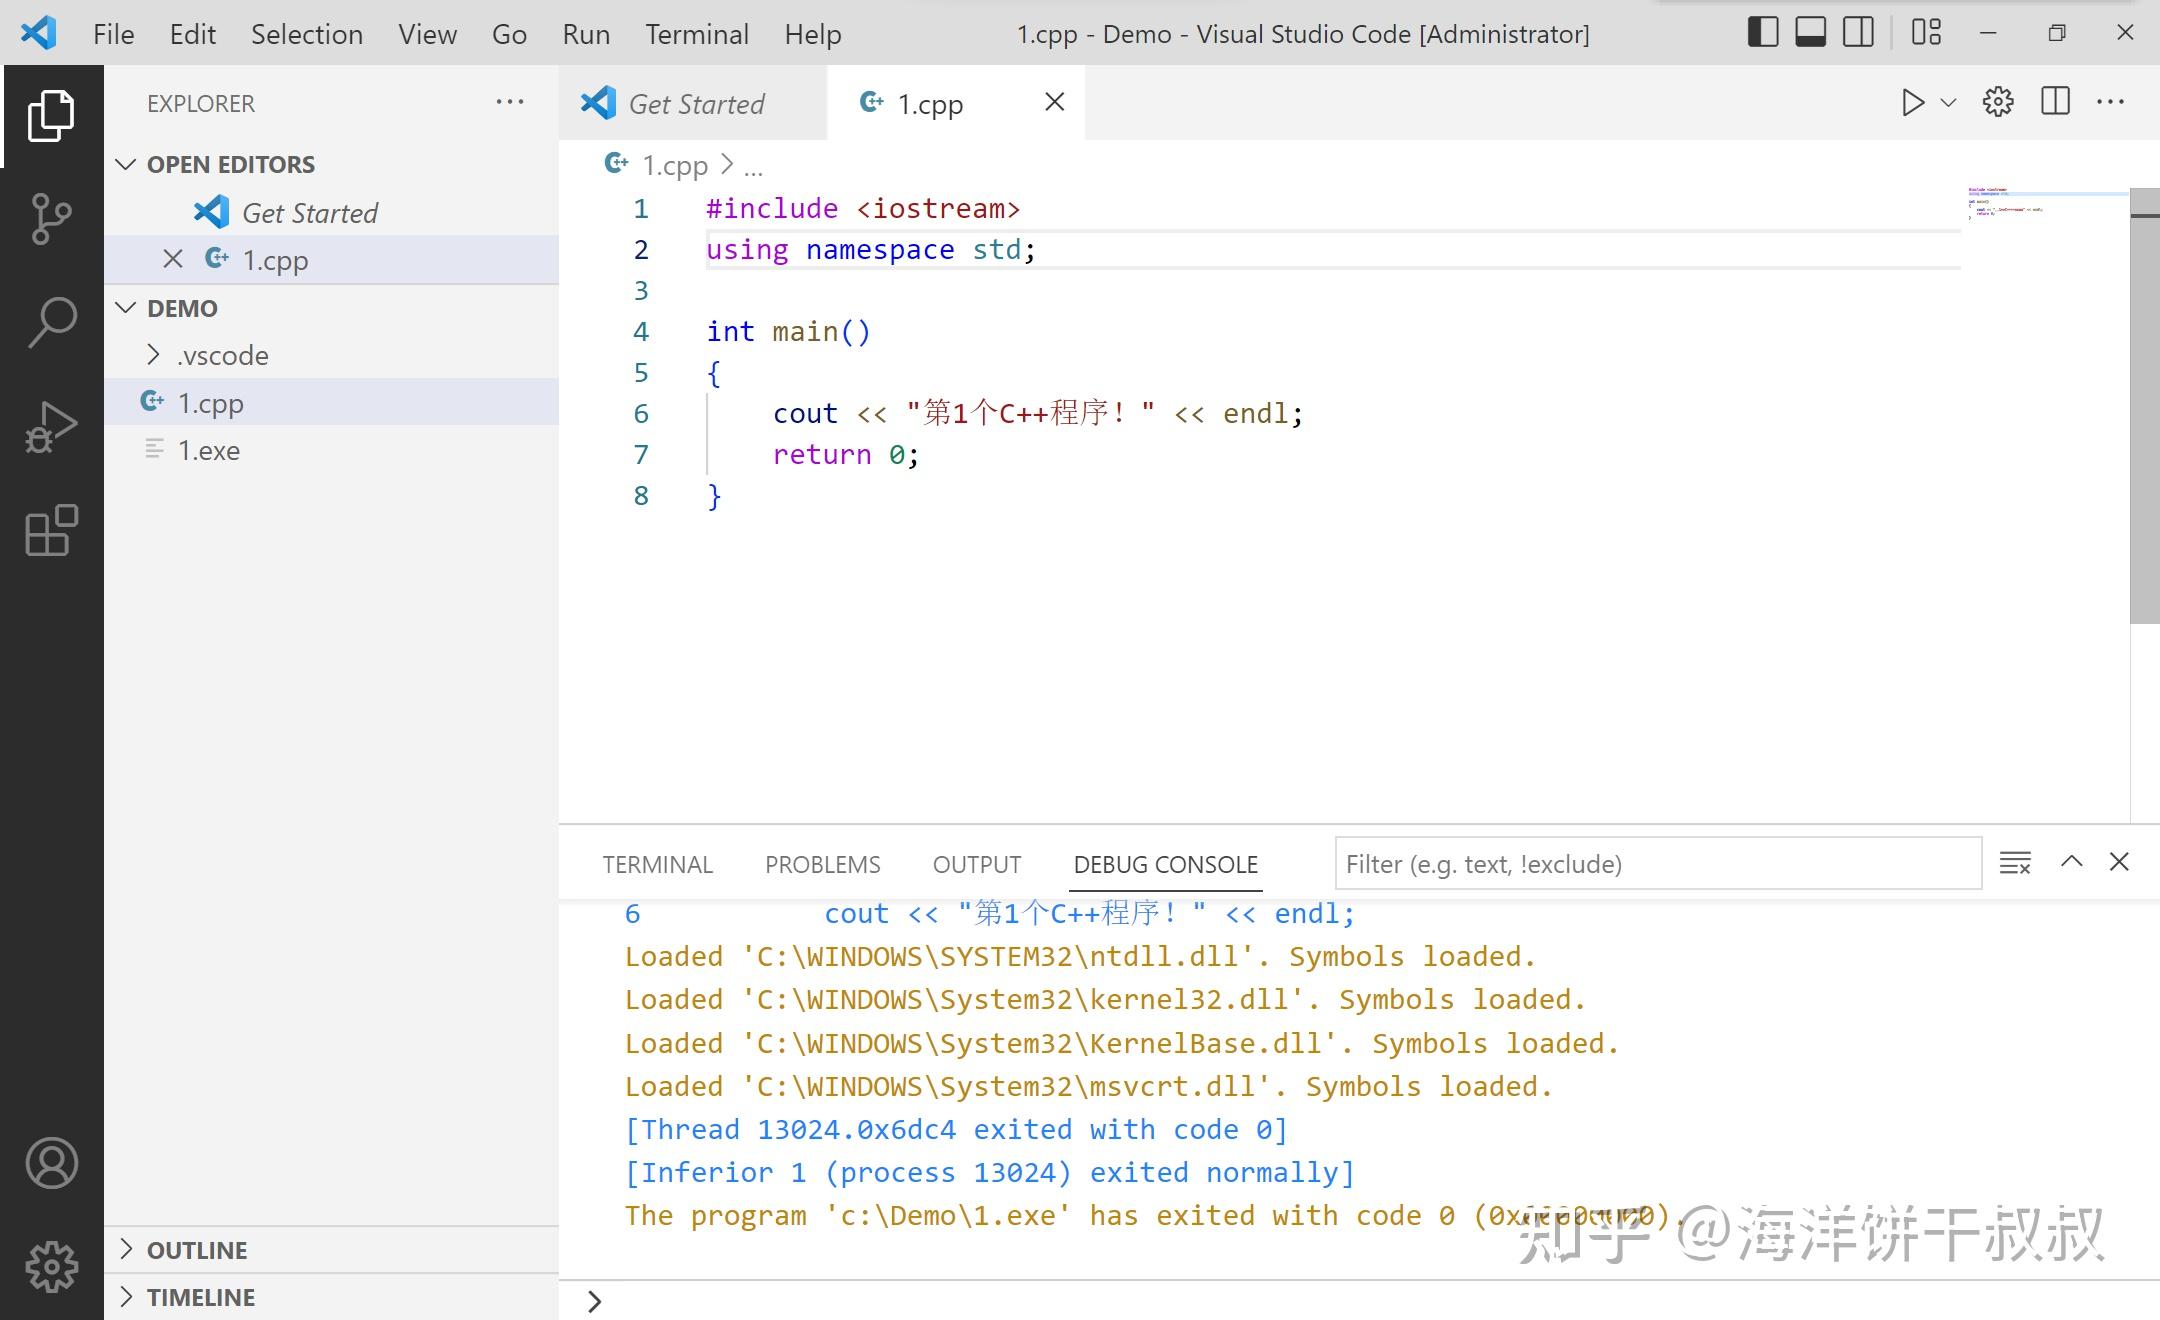This screenshot has width=2160, height=1320.
Task: Switch to the PROBLEMS tab
Action: (x=823, y=863)
